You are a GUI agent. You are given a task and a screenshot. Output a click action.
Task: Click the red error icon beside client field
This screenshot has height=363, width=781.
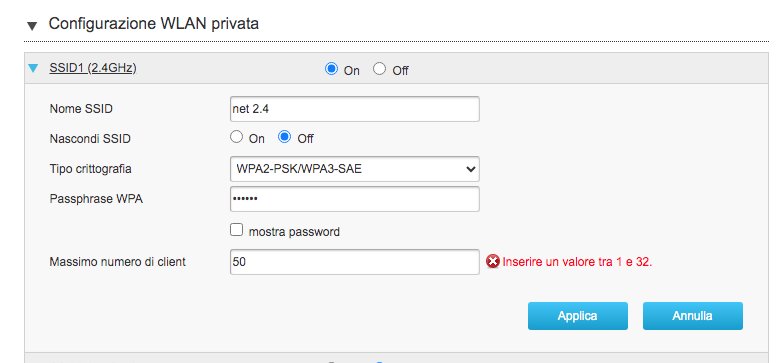(493, 261)
